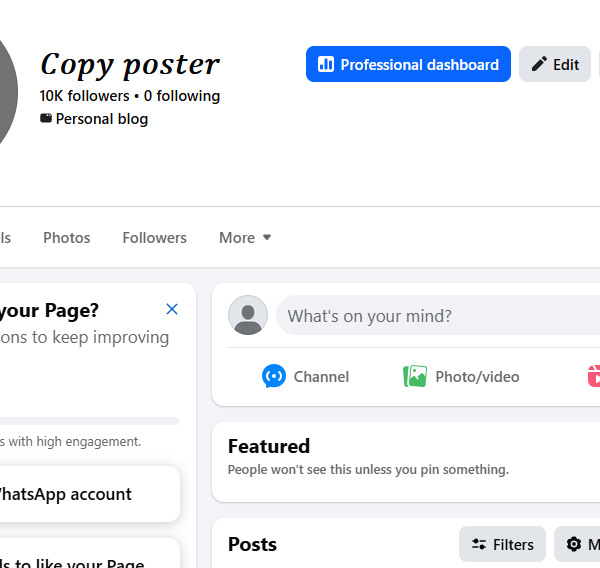
Task: Click the Channel messenger icon
Action: (274, 376)
